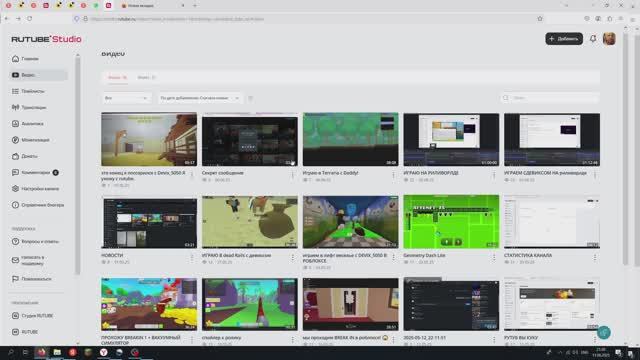The width and height of the screenshot is (640, 360).
Task: Expand the По дате добавления sort dropdown
Action: click(200, 98)
